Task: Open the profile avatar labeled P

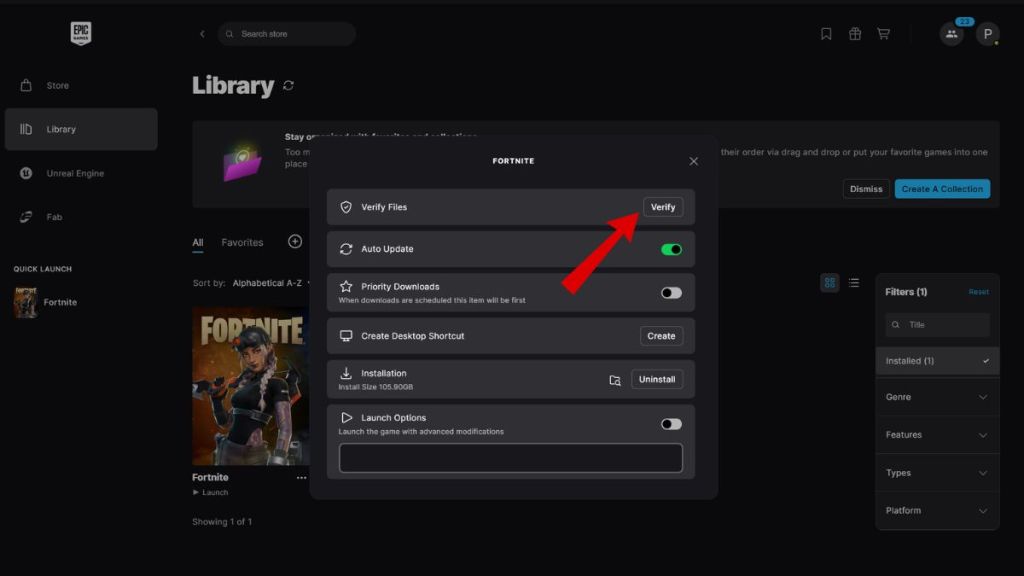Action: tap(987, 34)
